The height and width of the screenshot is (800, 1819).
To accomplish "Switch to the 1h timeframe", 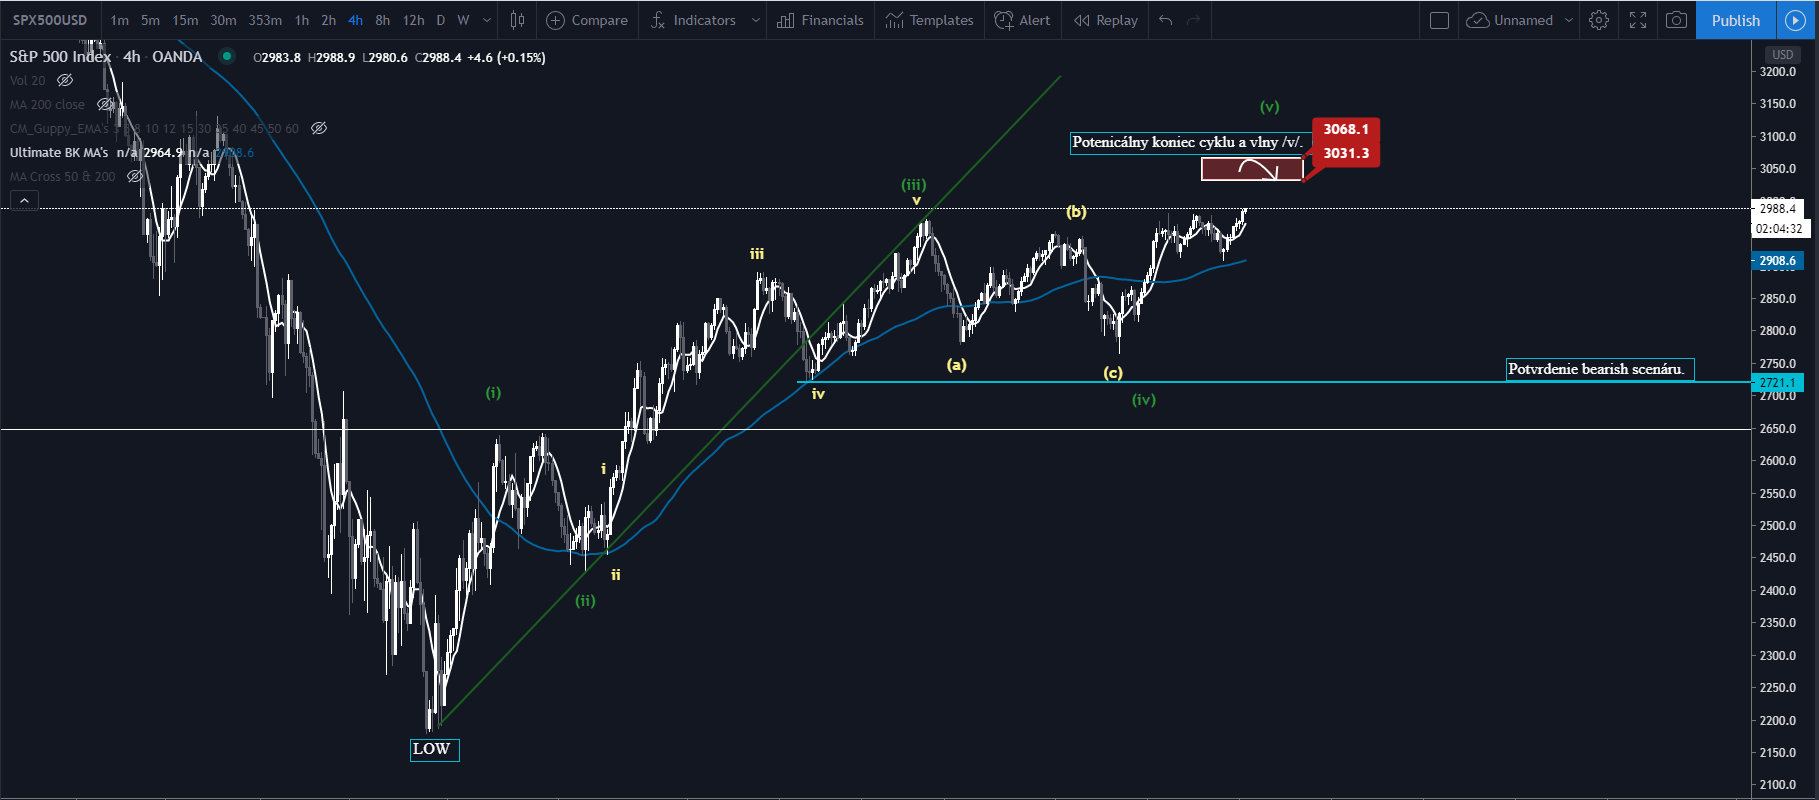I will (x=302, y=20).
